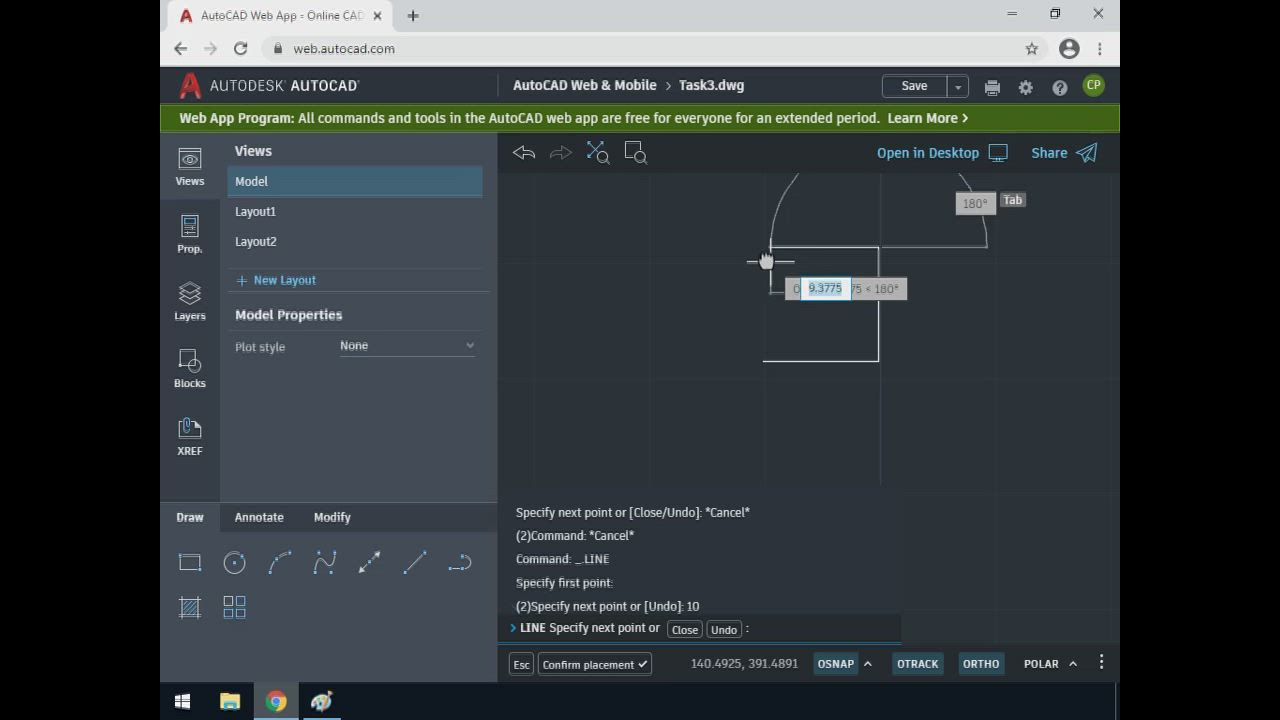
Task: Toggle ORTHO mode
Action: (981, 664)
